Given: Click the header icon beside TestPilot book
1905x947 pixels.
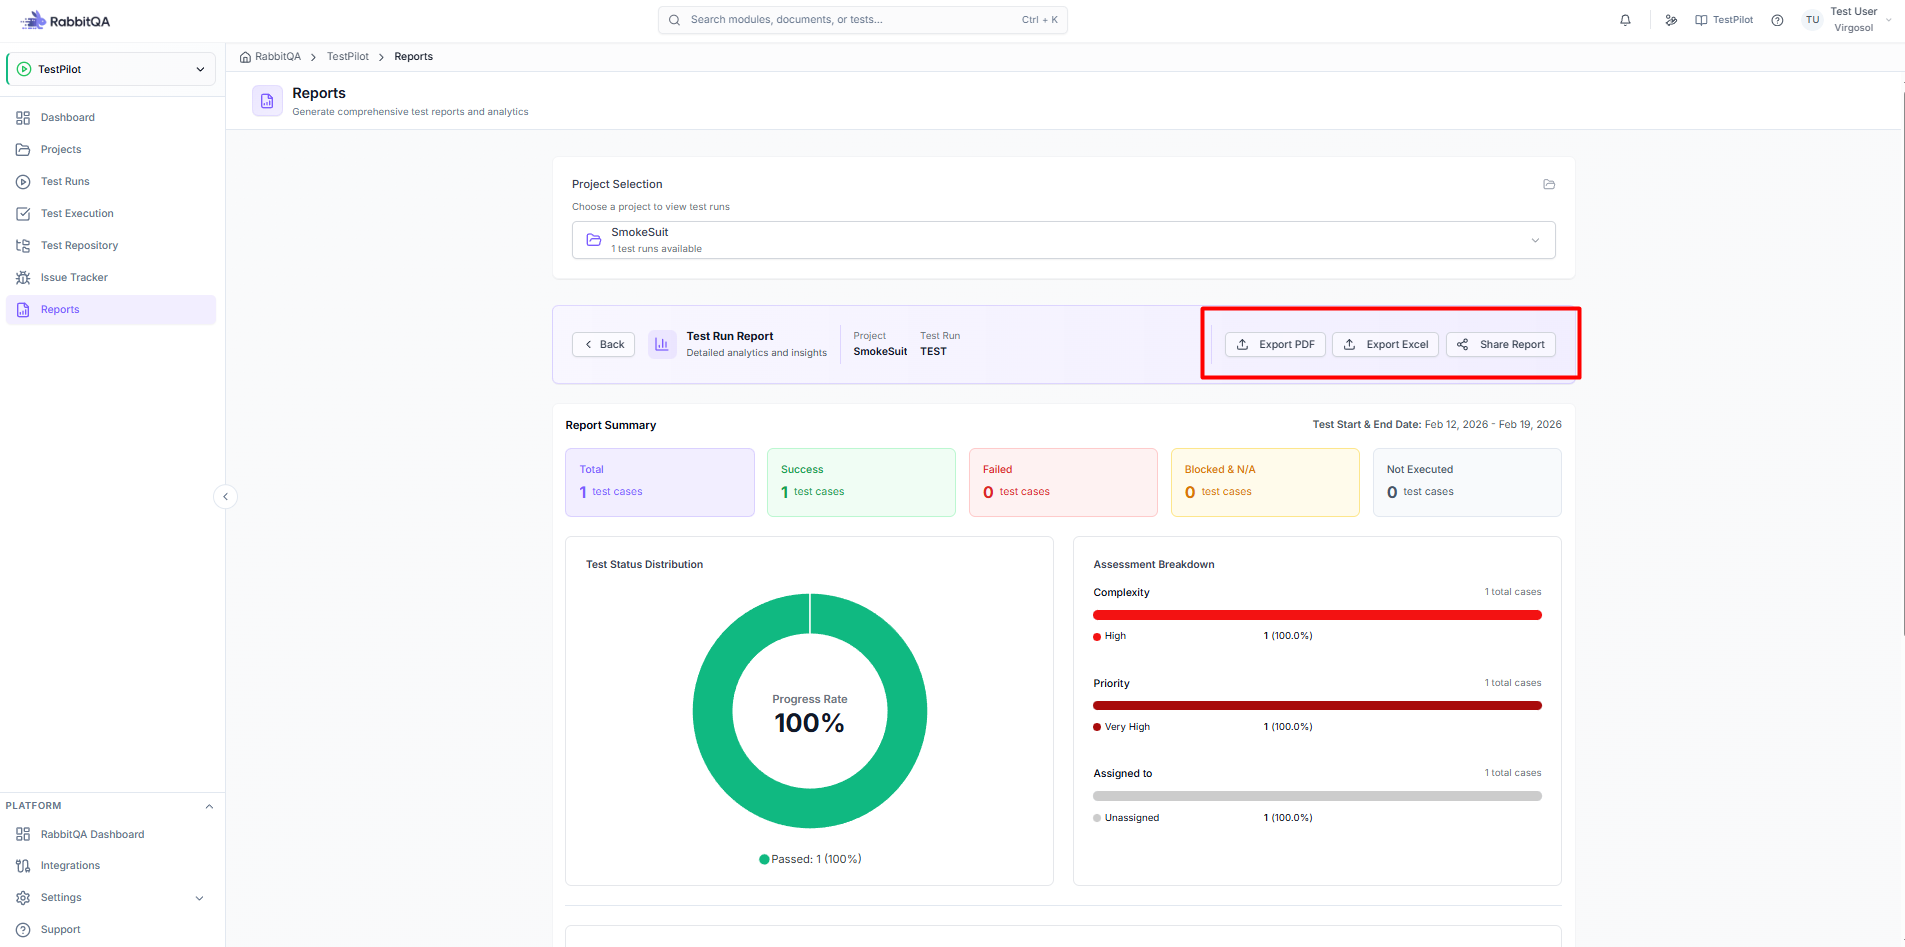Looking at the screenshot, I should (x=1671, y=20).
